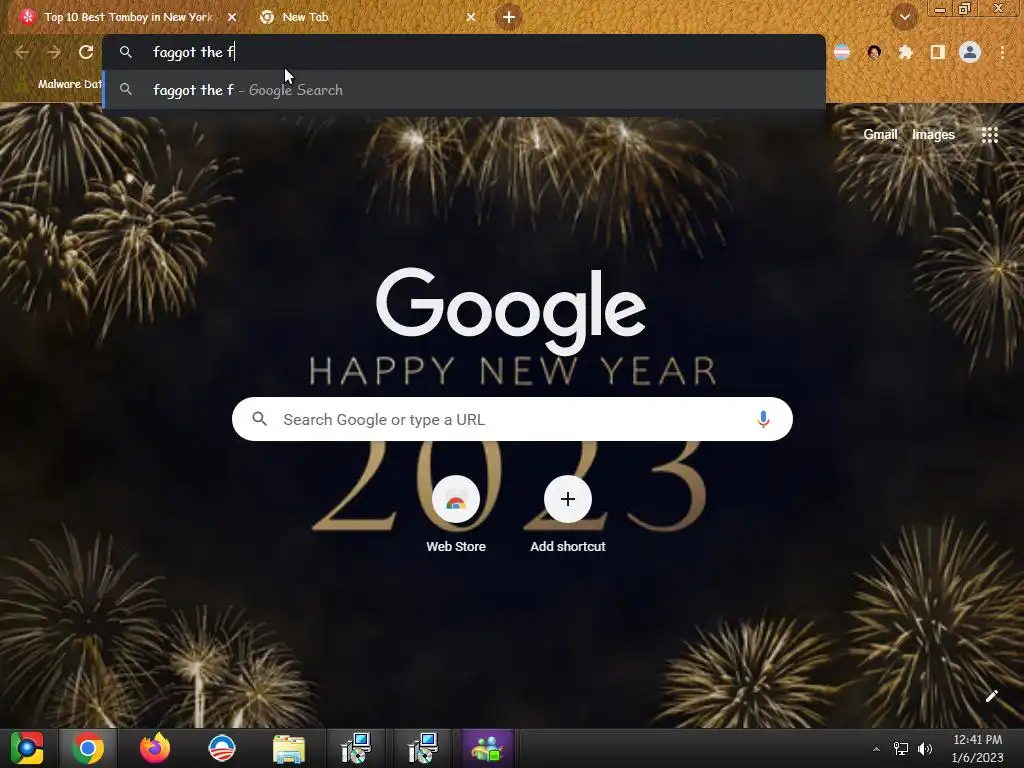Image resolution: width=1024 pixels, height=768 pixels.
Task: Open the Gmail link
Action: pyautogui.click(x=880, y=135)
